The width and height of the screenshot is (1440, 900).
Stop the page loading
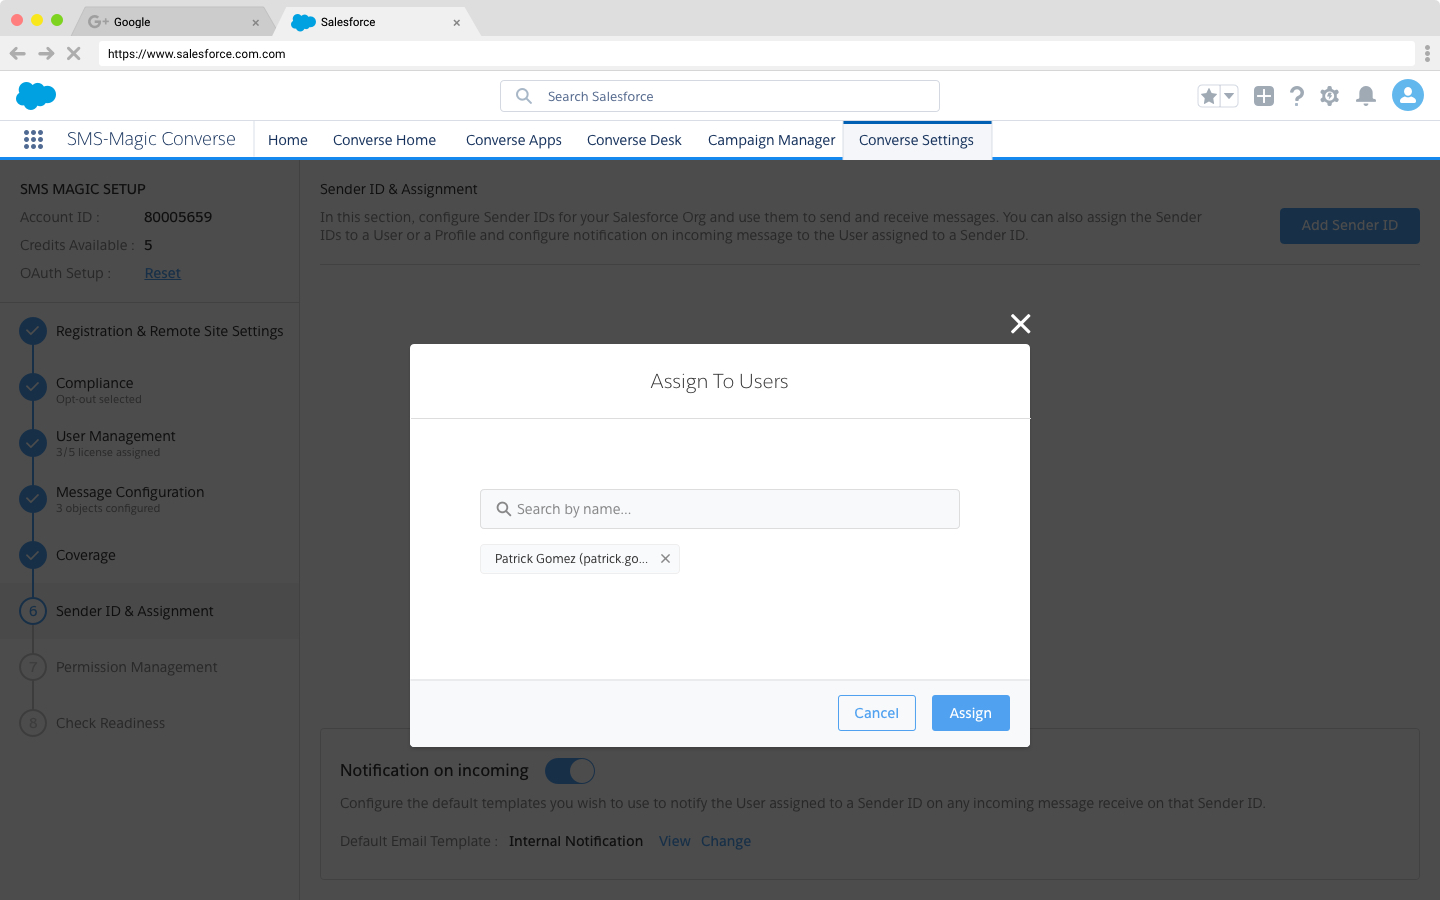74,53
